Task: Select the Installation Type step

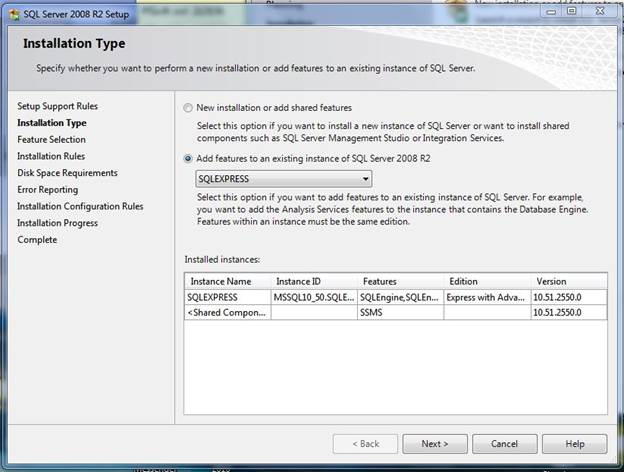Action: coord(52,123)
